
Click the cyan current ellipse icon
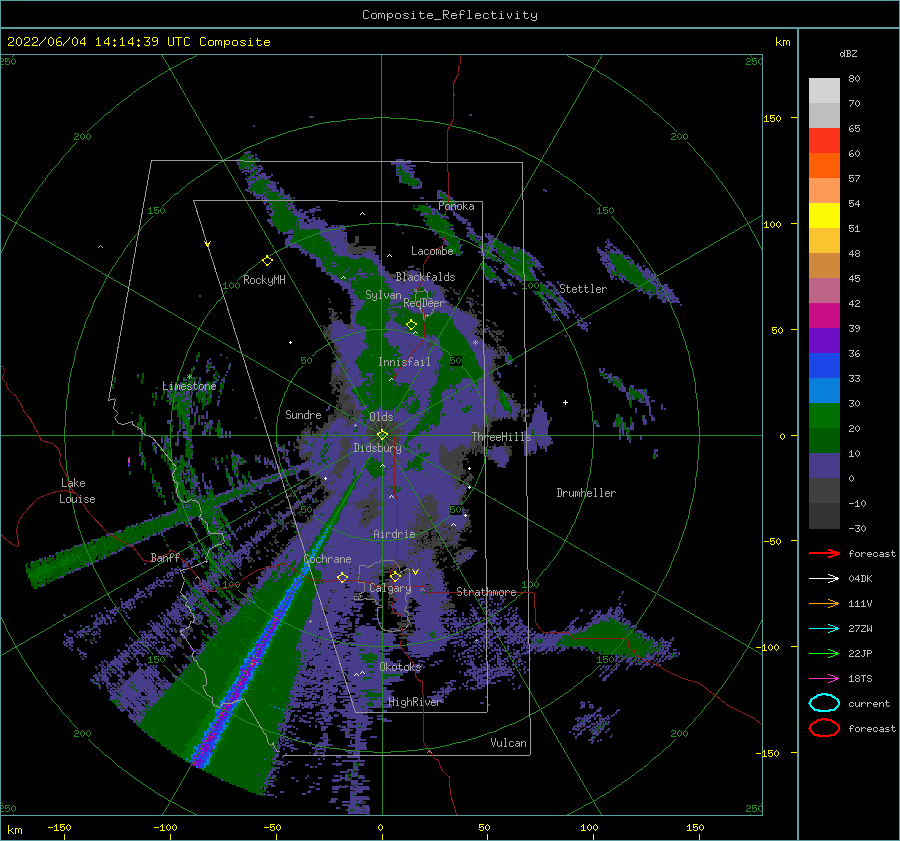[824, 703]
